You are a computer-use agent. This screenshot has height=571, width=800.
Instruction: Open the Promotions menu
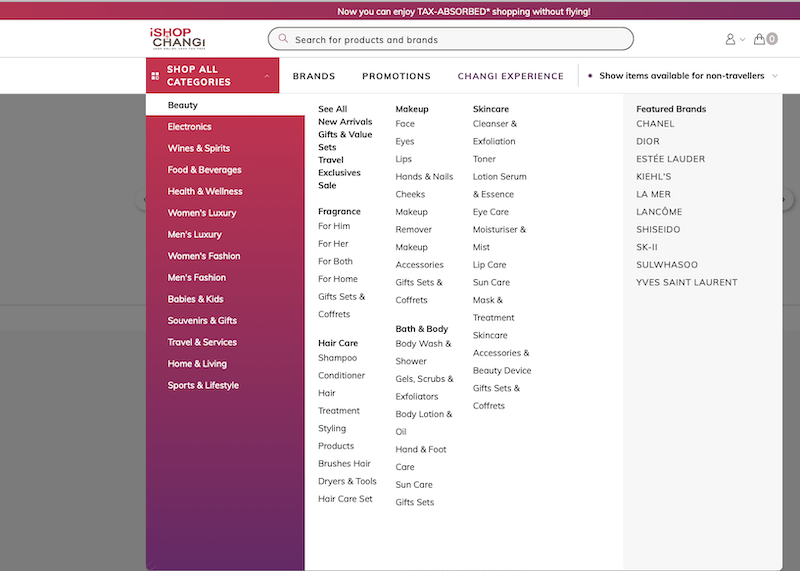396,76
